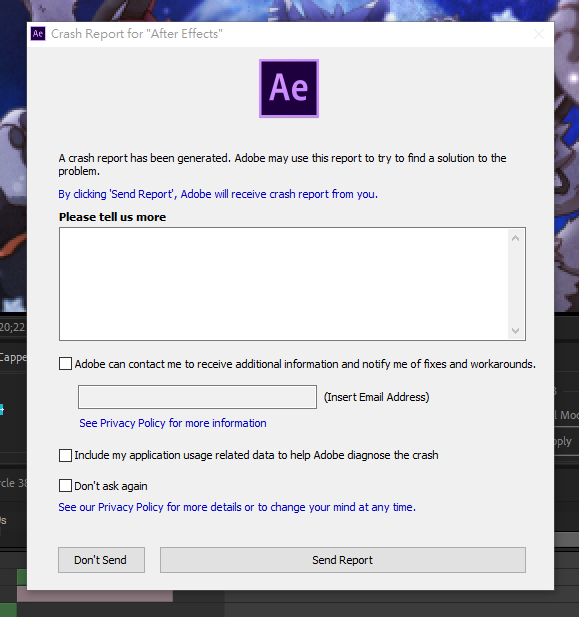Close the Crash Report dialog
The width and height of the screenshot is (579, 617).
[538, 34]
